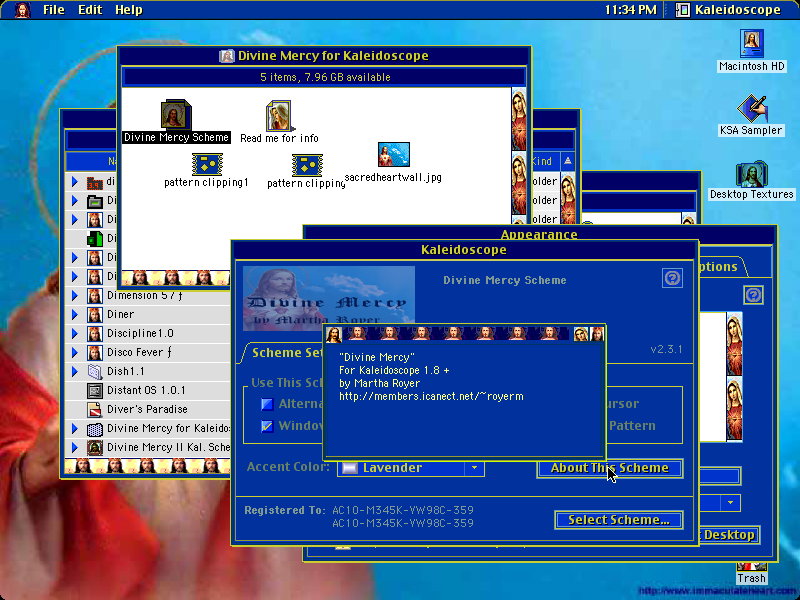Click the 'For Kaleidoscope 1.8 +' text
The image size is (800, 600).
[394, 370]
